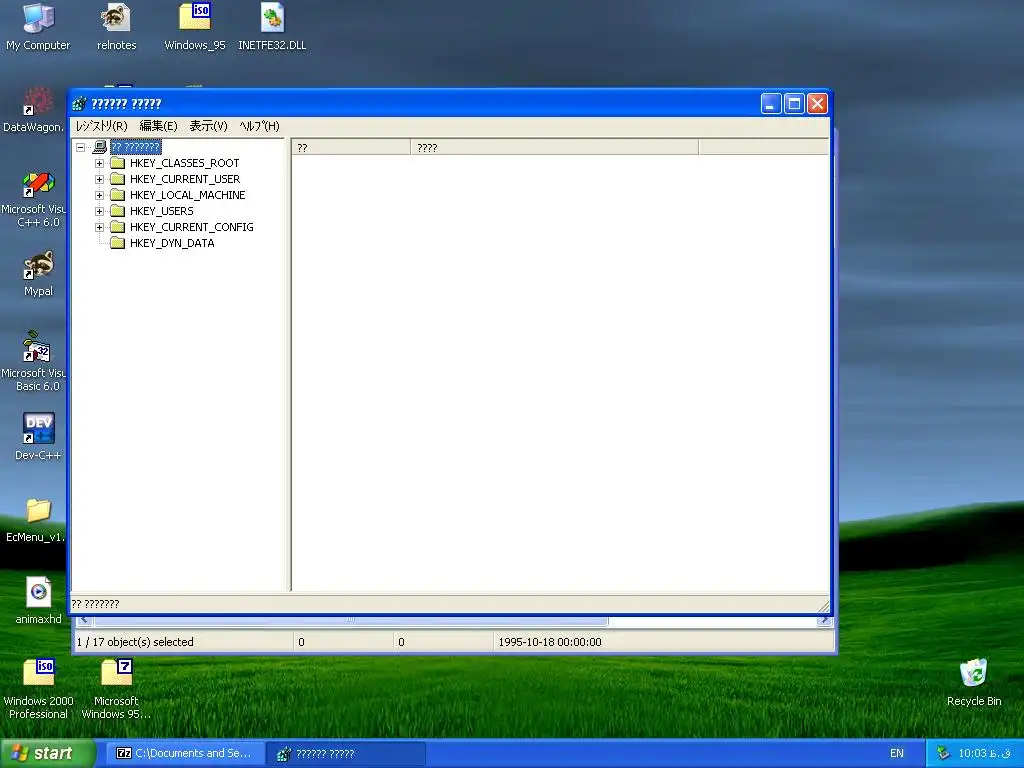This screenshot has height=768, width=1024.
Task: Select Windows 2000 Professional iso icon
Action: [x=38, y=689]
